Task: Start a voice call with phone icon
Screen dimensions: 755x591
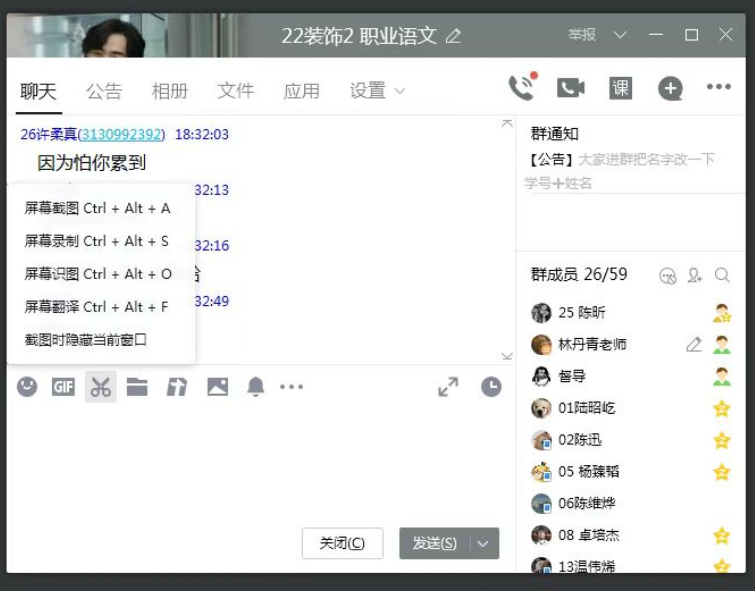Action: [x=521, y=88]
